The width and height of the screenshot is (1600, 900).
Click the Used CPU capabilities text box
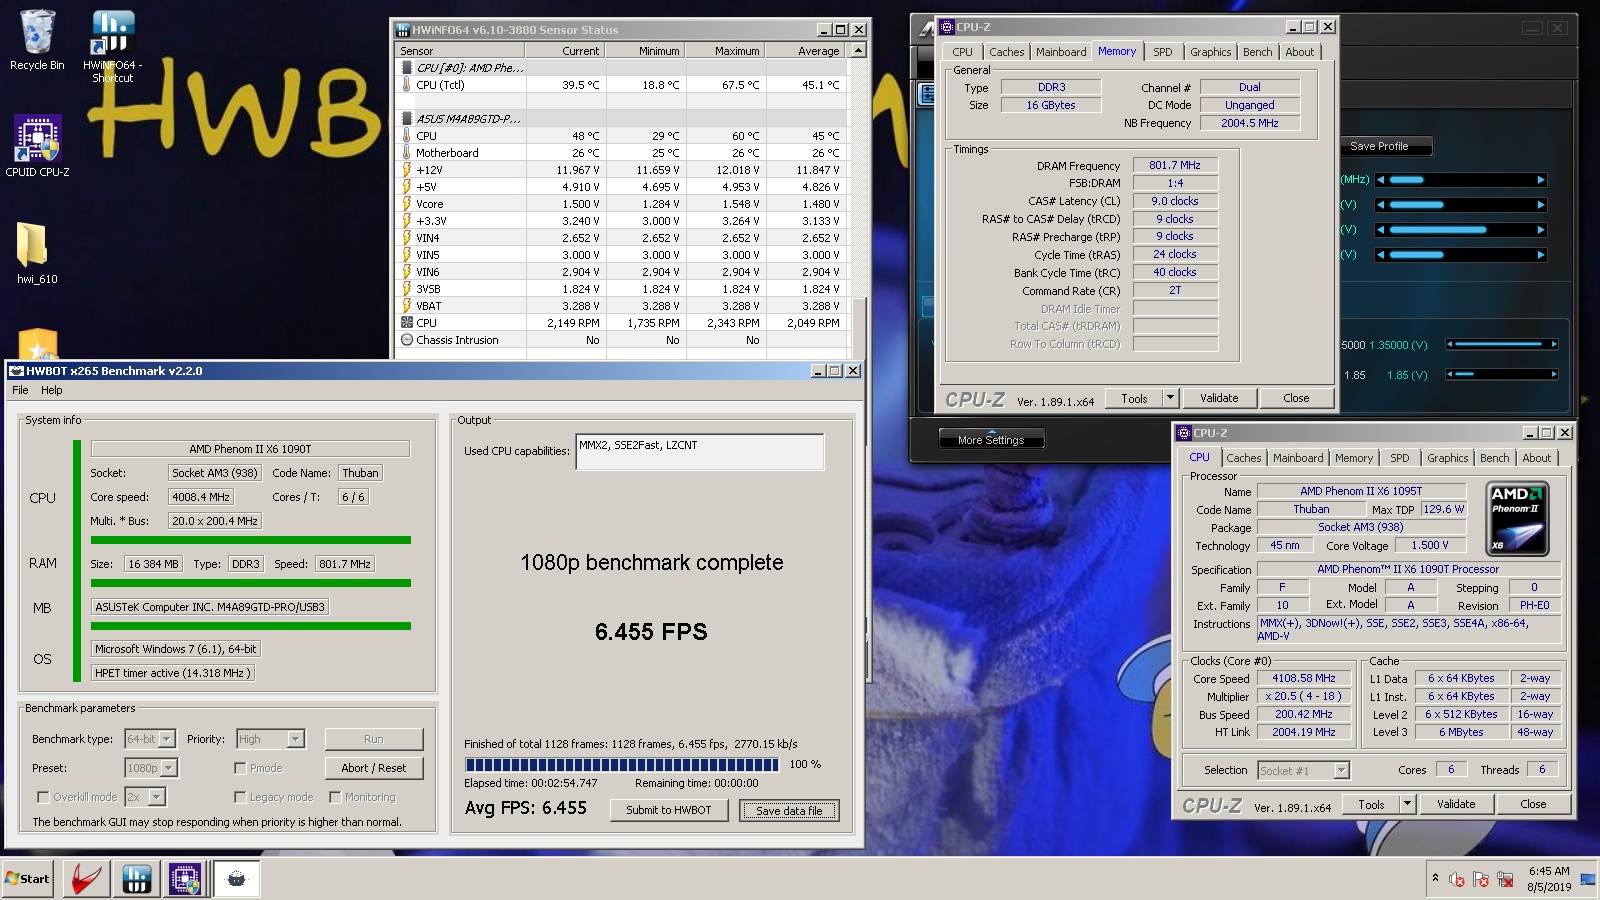(x=700, y=451)
